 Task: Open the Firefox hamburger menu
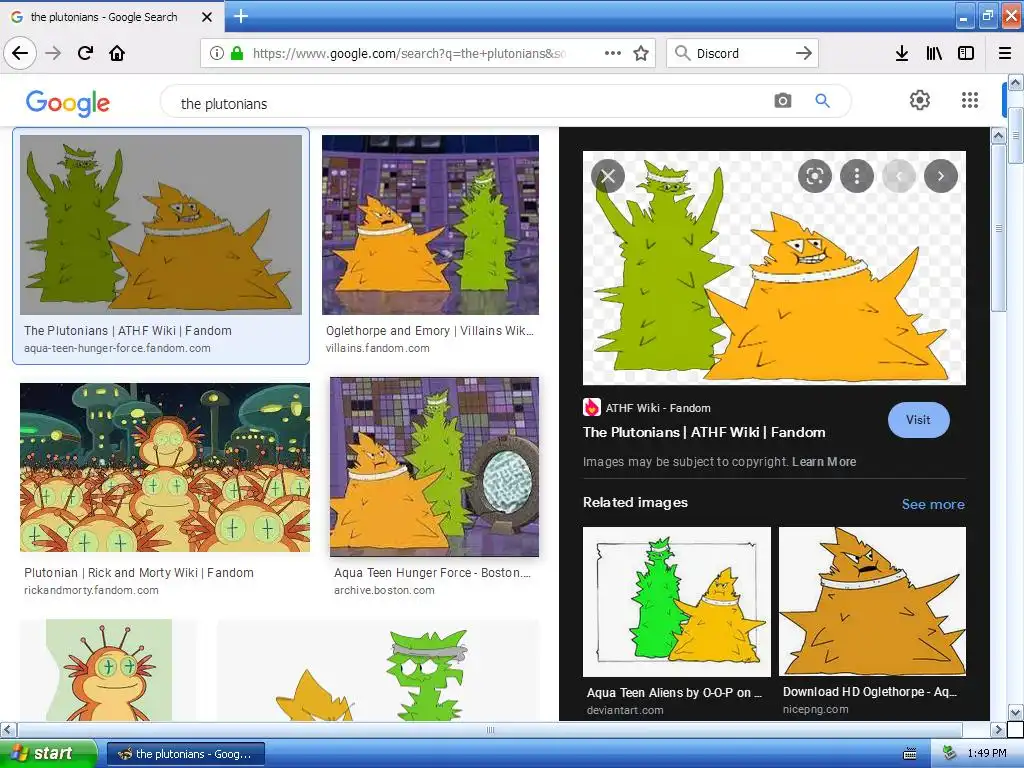(1005, 53)
